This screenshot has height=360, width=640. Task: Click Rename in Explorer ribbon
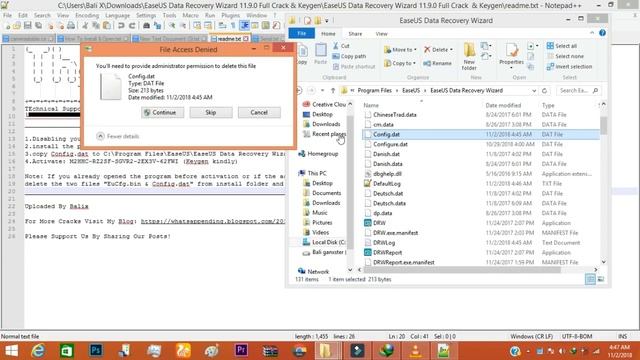[438, 63]
